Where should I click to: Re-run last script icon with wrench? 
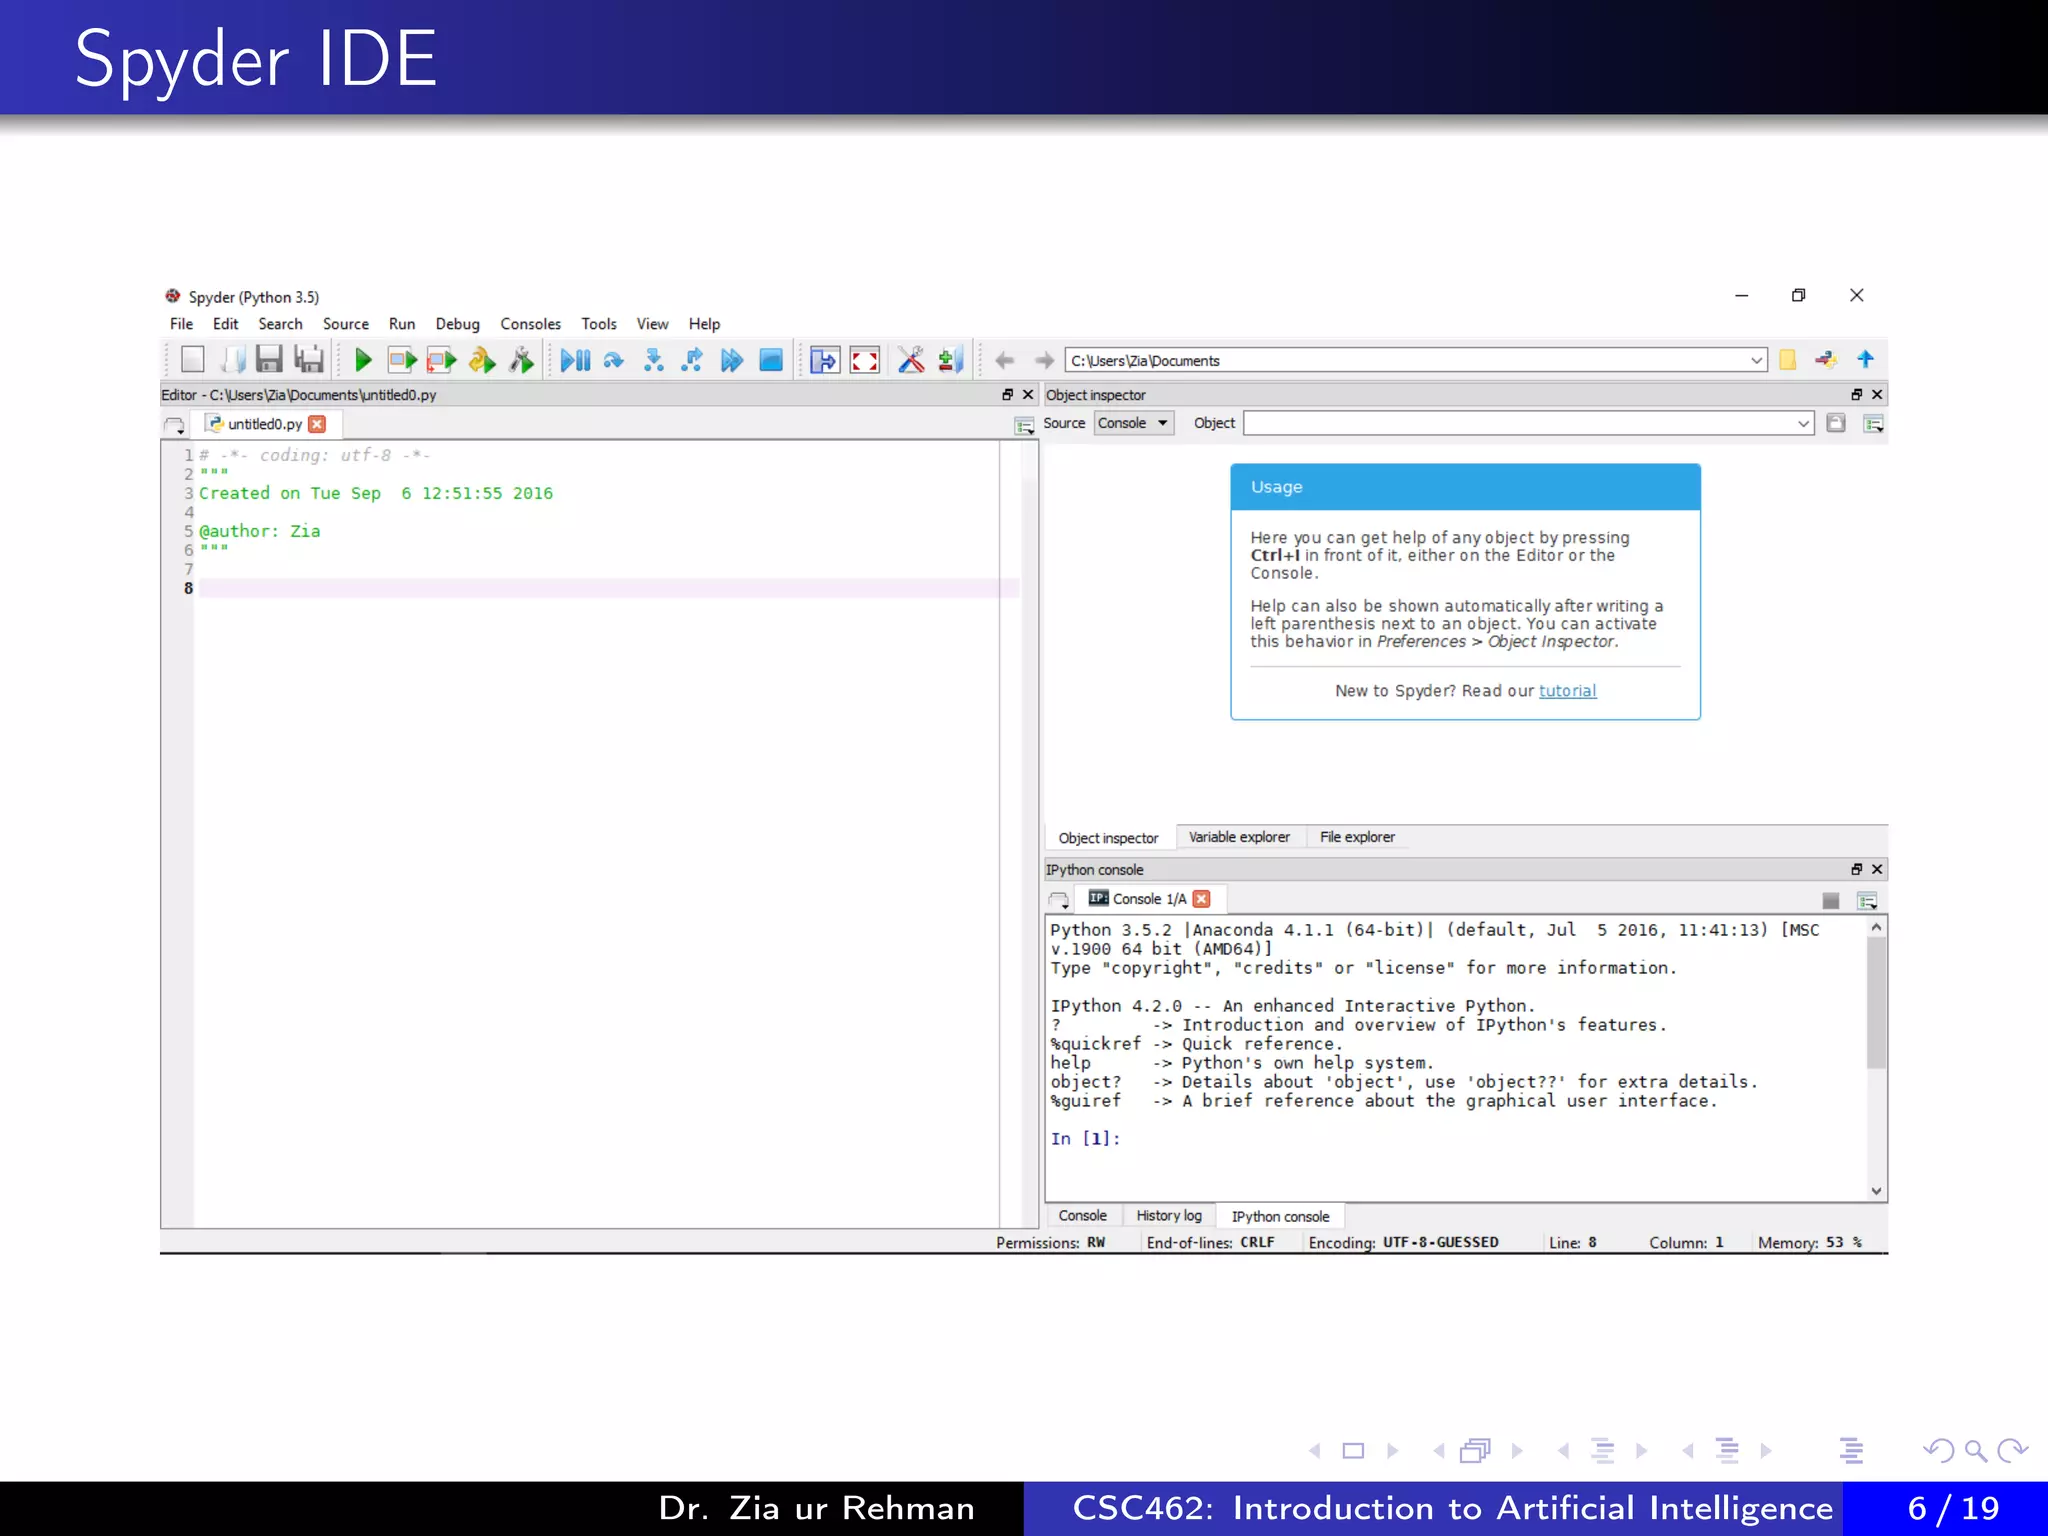[x=522, y=360]
